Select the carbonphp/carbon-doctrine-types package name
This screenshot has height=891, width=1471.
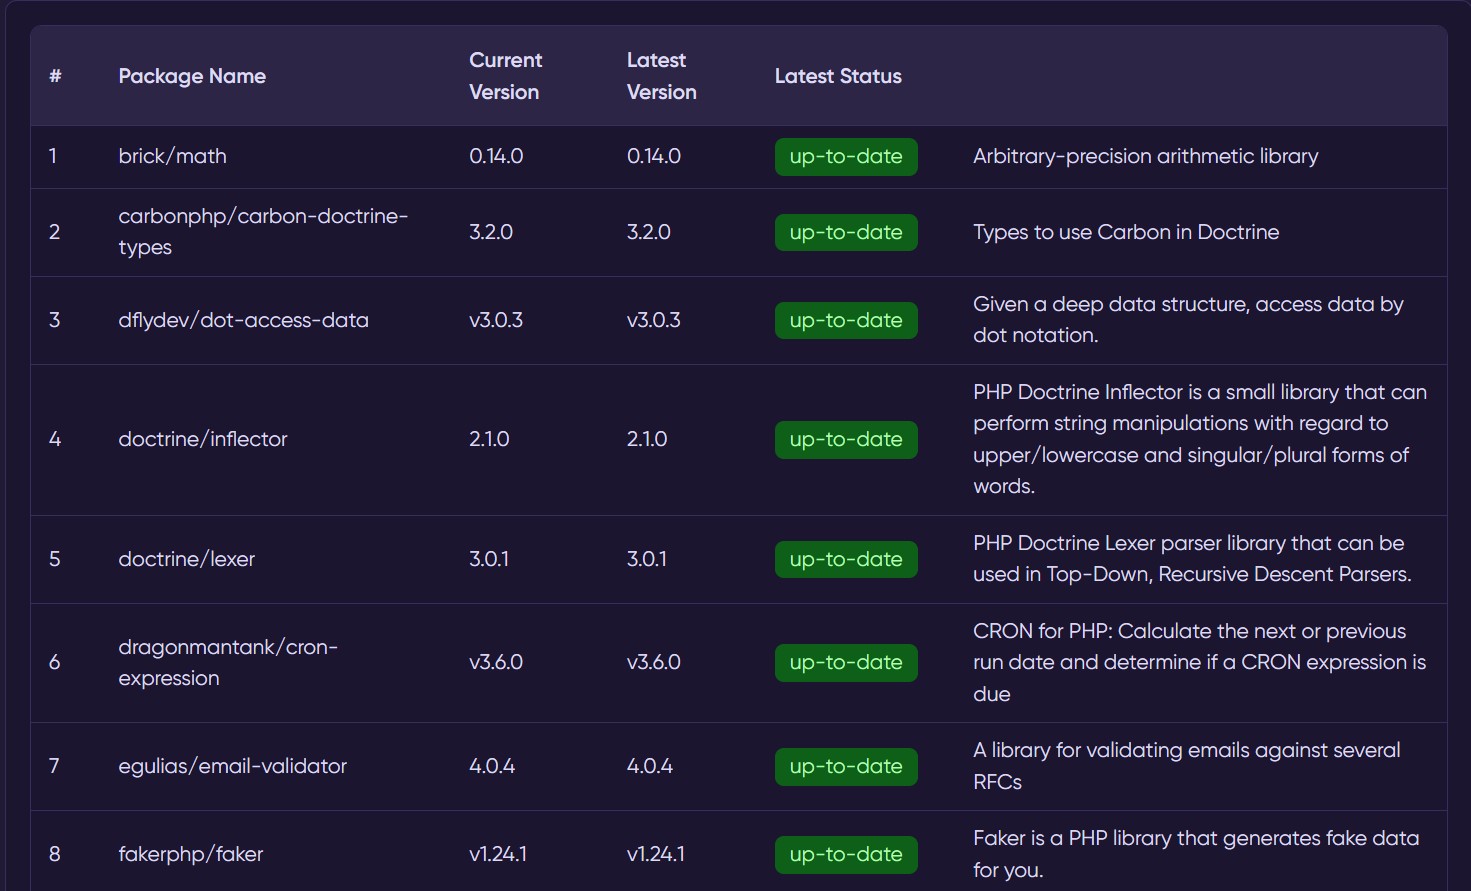[x=262, y=232]
